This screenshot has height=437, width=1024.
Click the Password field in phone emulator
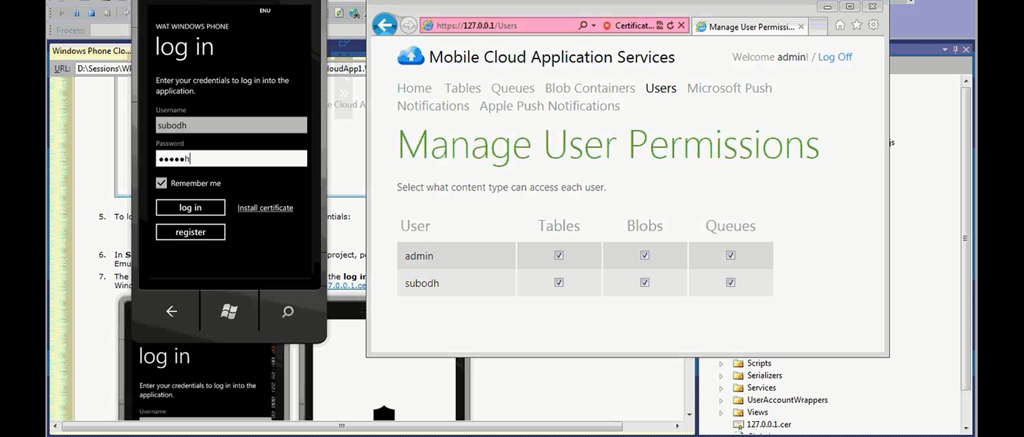click(231, 158)
